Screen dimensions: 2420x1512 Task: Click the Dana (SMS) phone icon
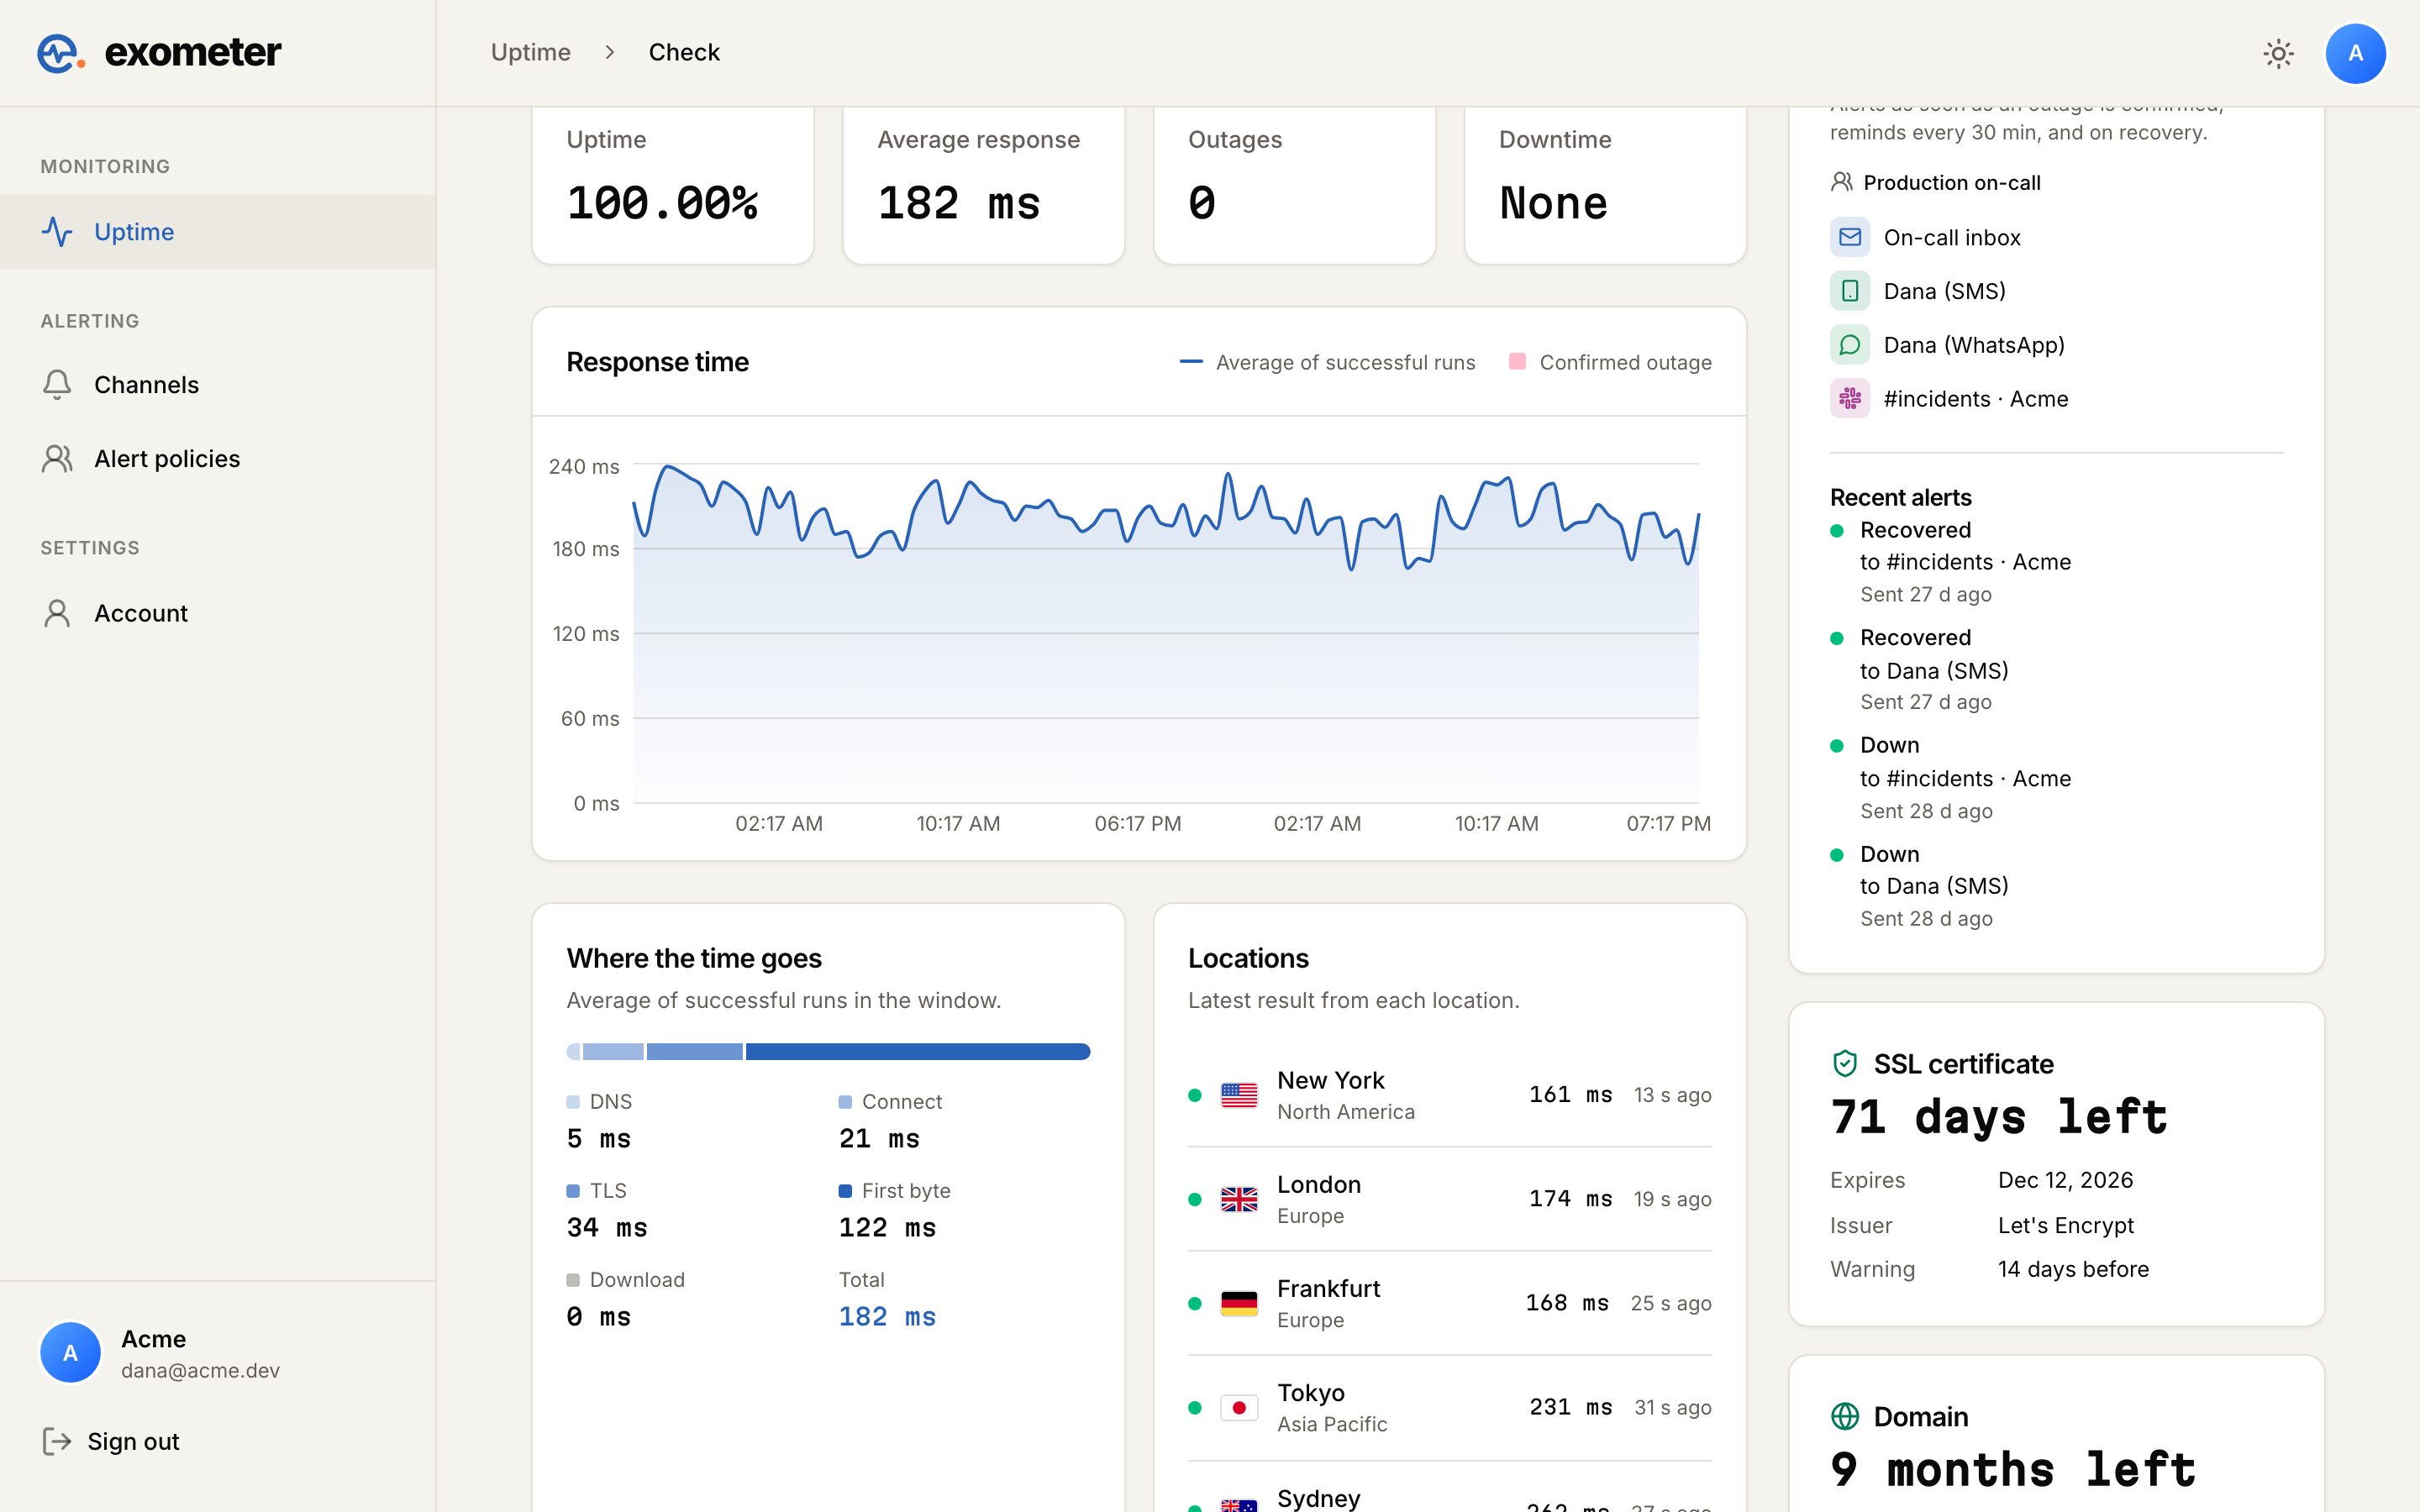1850,291
